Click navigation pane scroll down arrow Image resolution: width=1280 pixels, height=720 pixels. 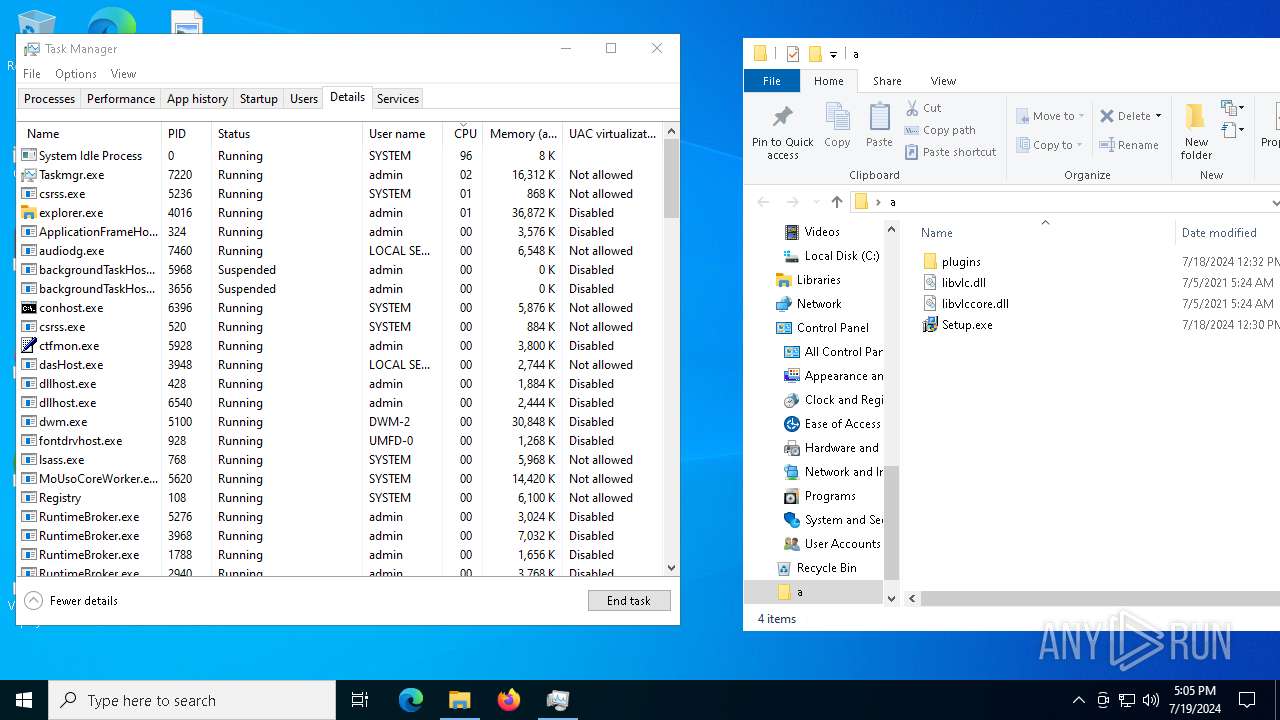891,599
